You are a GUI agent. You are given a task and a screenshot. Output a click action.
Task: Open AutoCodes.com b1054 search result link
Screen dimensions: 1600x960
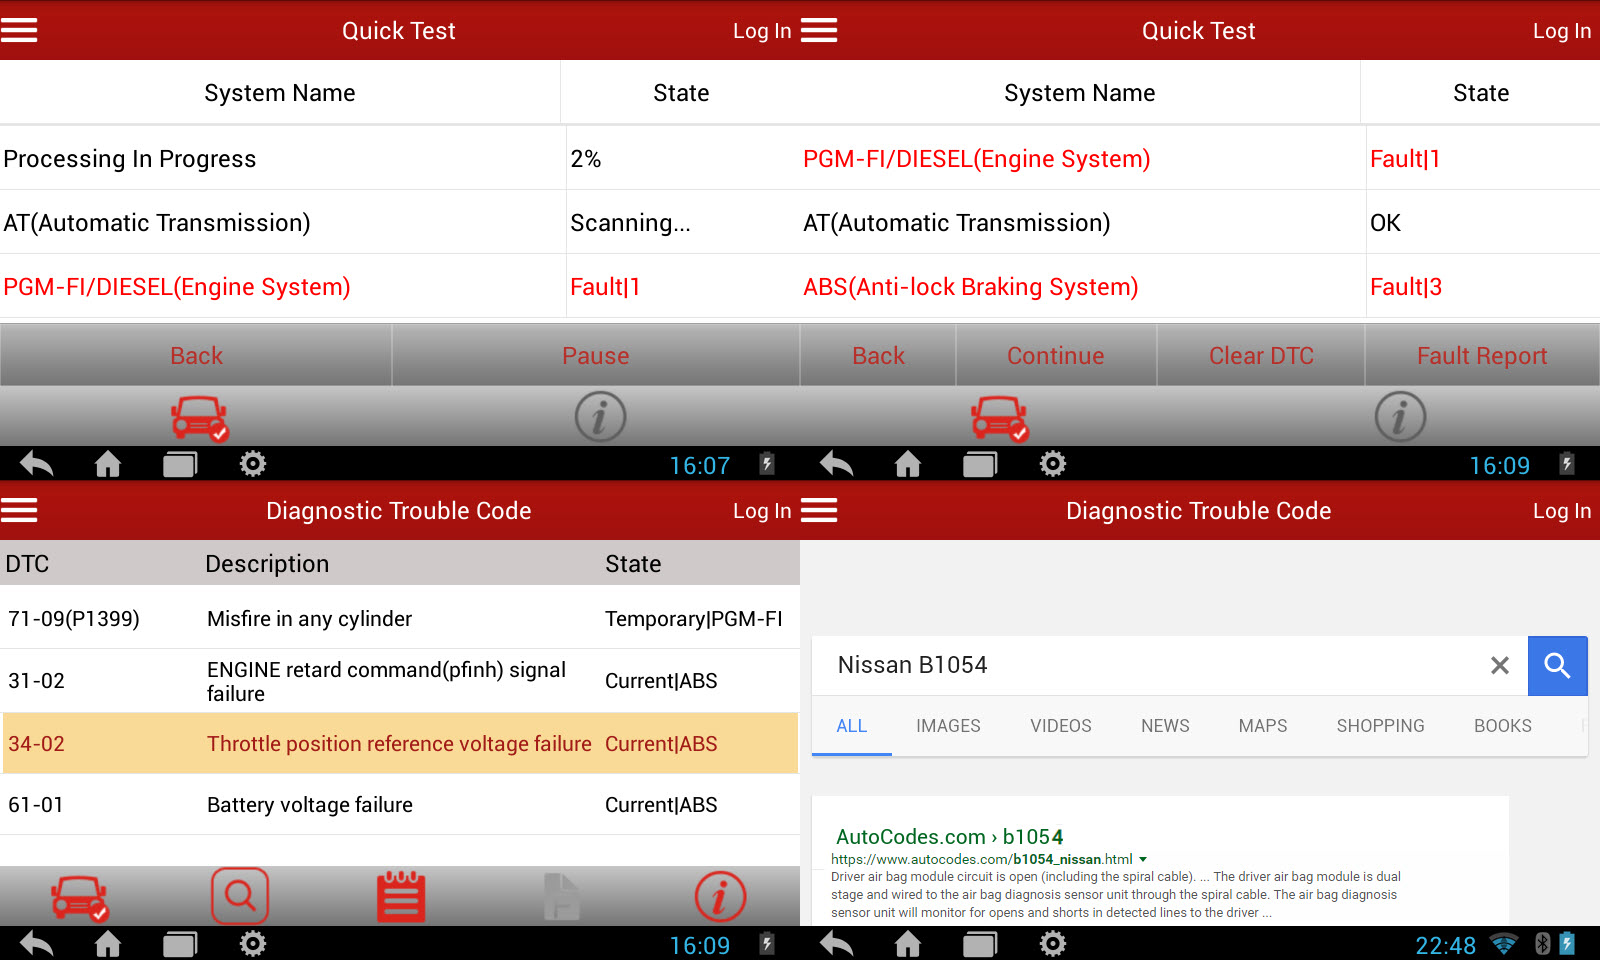point(949,837)
